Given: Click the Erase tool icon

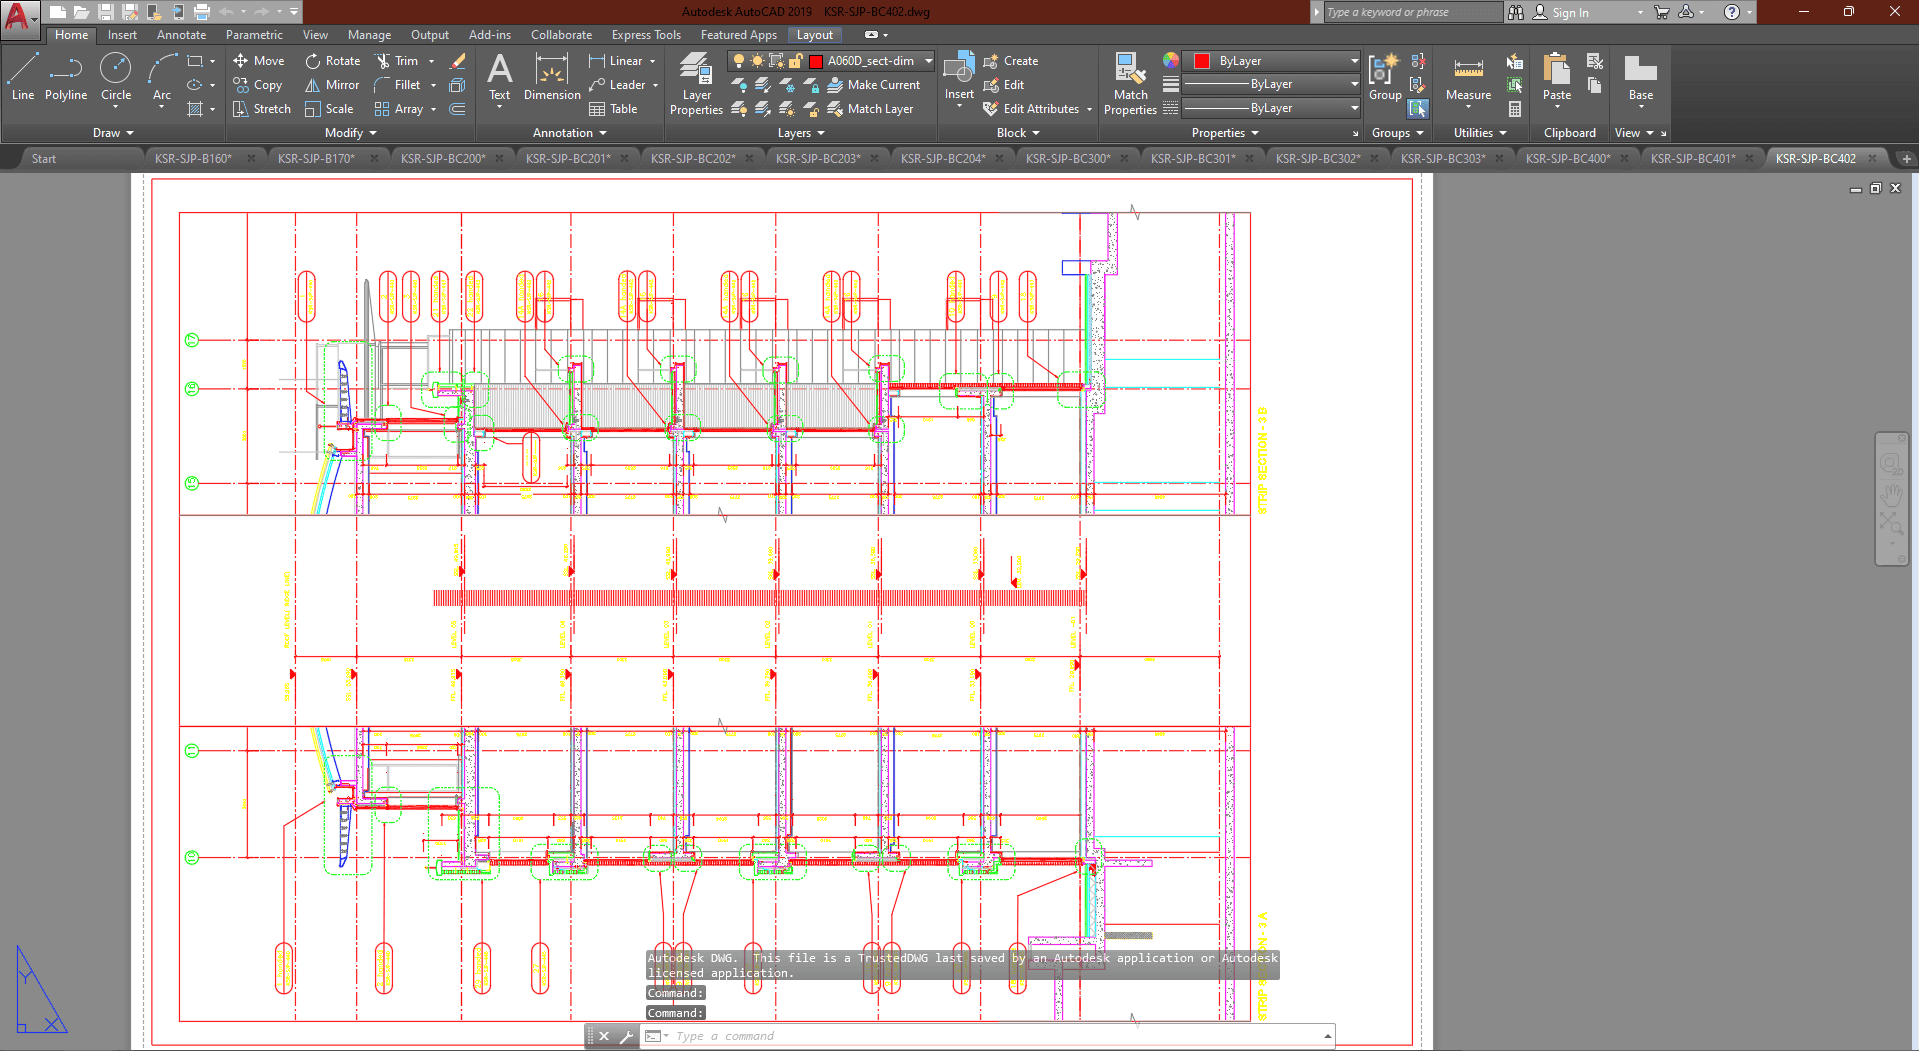Looking at the screenshot, I should click(x=458, y=61).
